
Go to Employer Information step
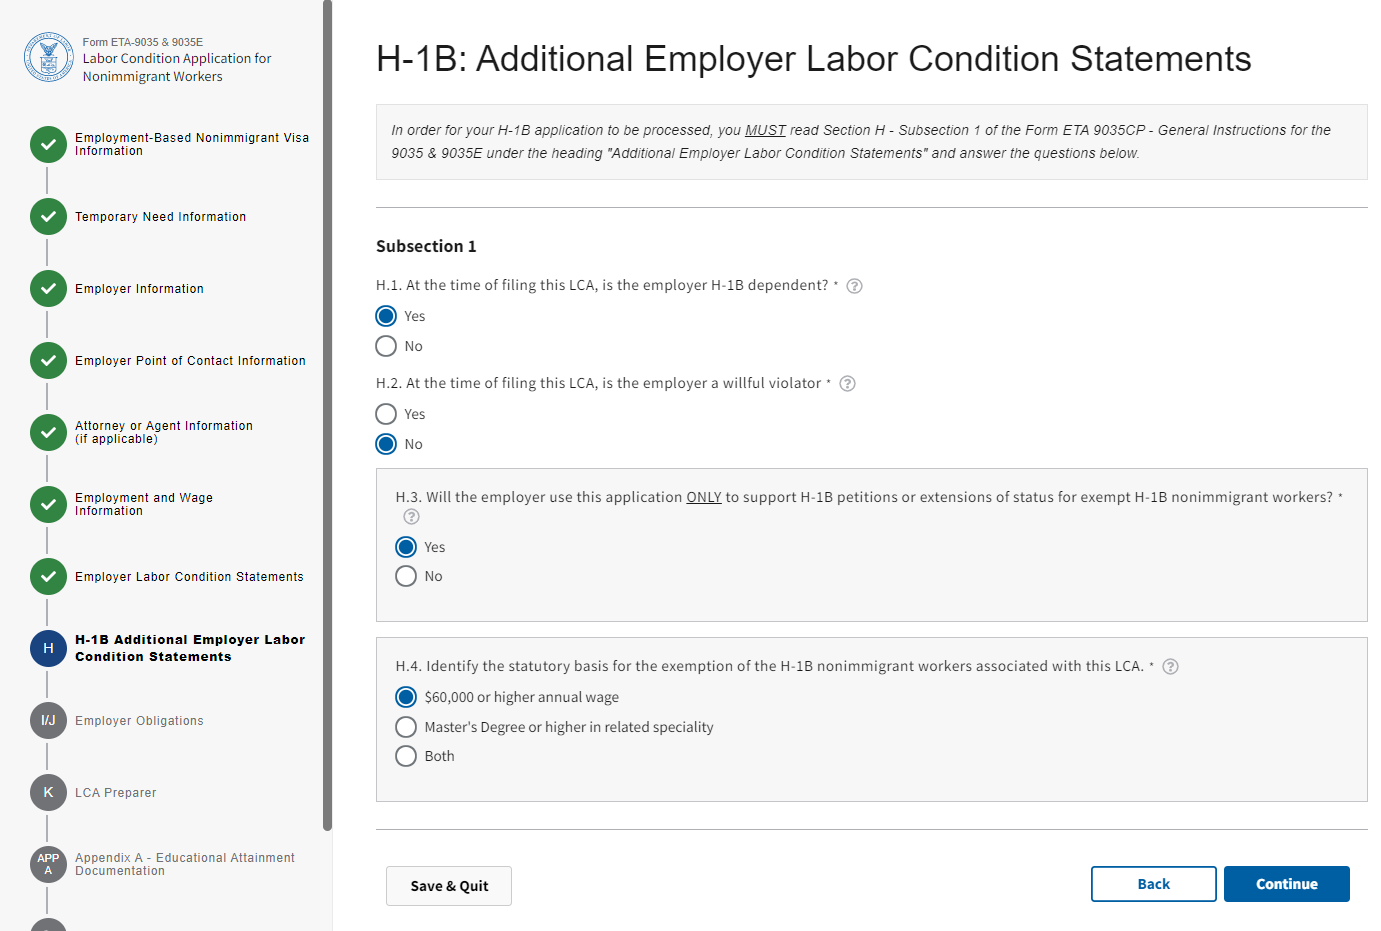(139, 289)
